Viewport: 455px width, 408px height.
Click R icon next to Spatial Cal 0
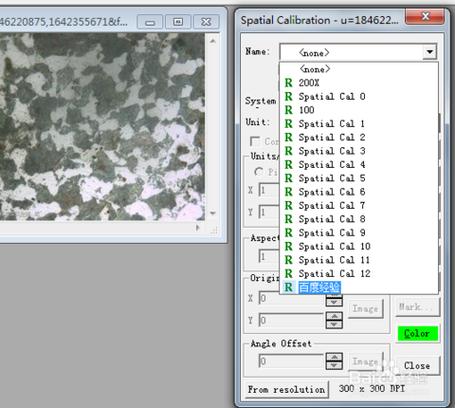click(x=289, y=96)
